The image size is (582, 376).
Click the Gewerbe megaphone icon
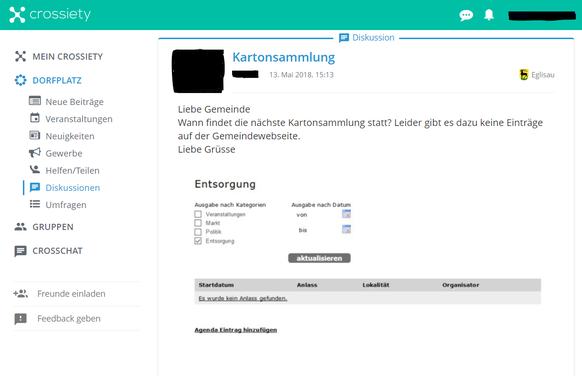tap(35, 153)
